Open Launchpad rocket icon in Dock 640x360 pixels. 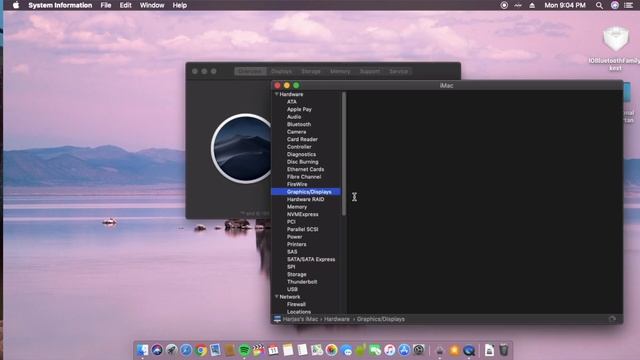coord(171,350)
